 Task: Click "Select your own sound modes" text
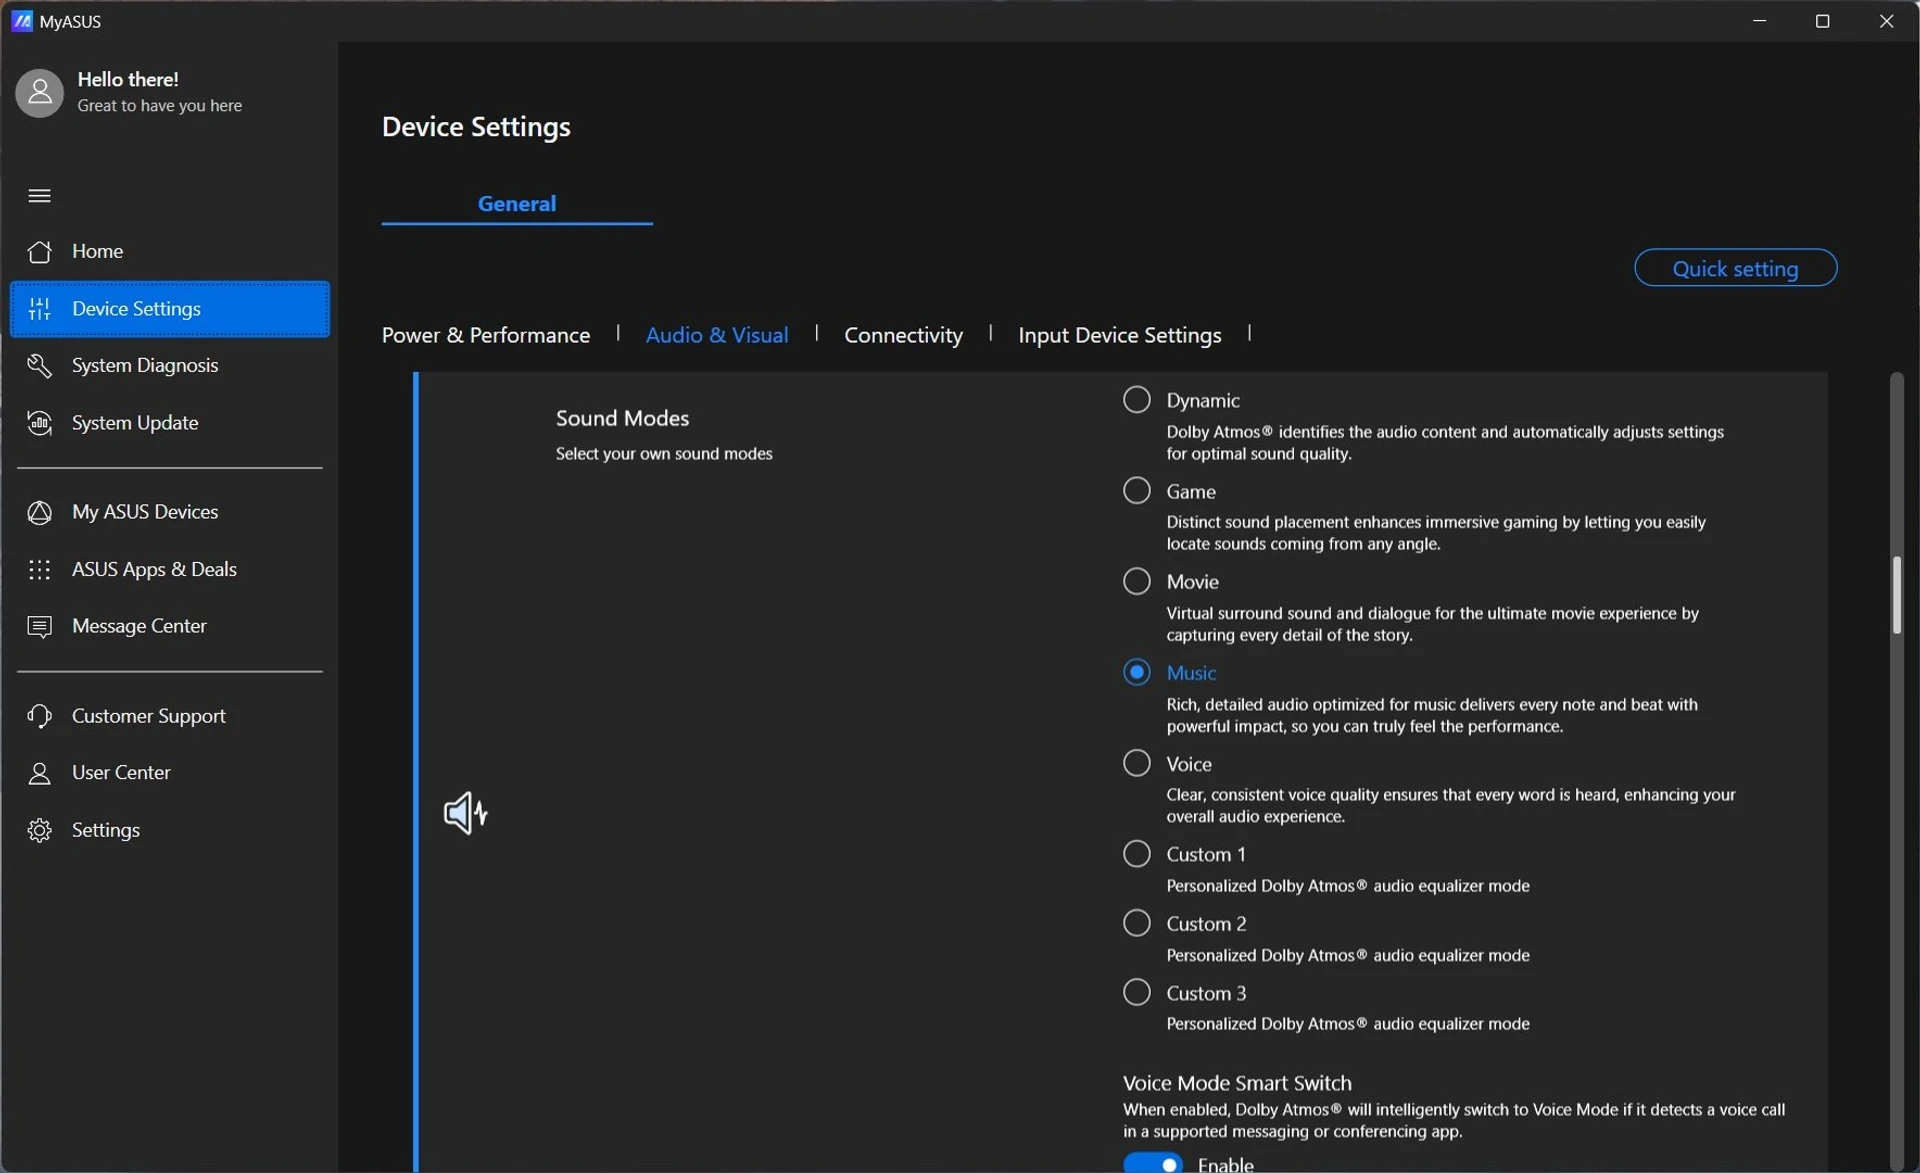pos(664,454)
